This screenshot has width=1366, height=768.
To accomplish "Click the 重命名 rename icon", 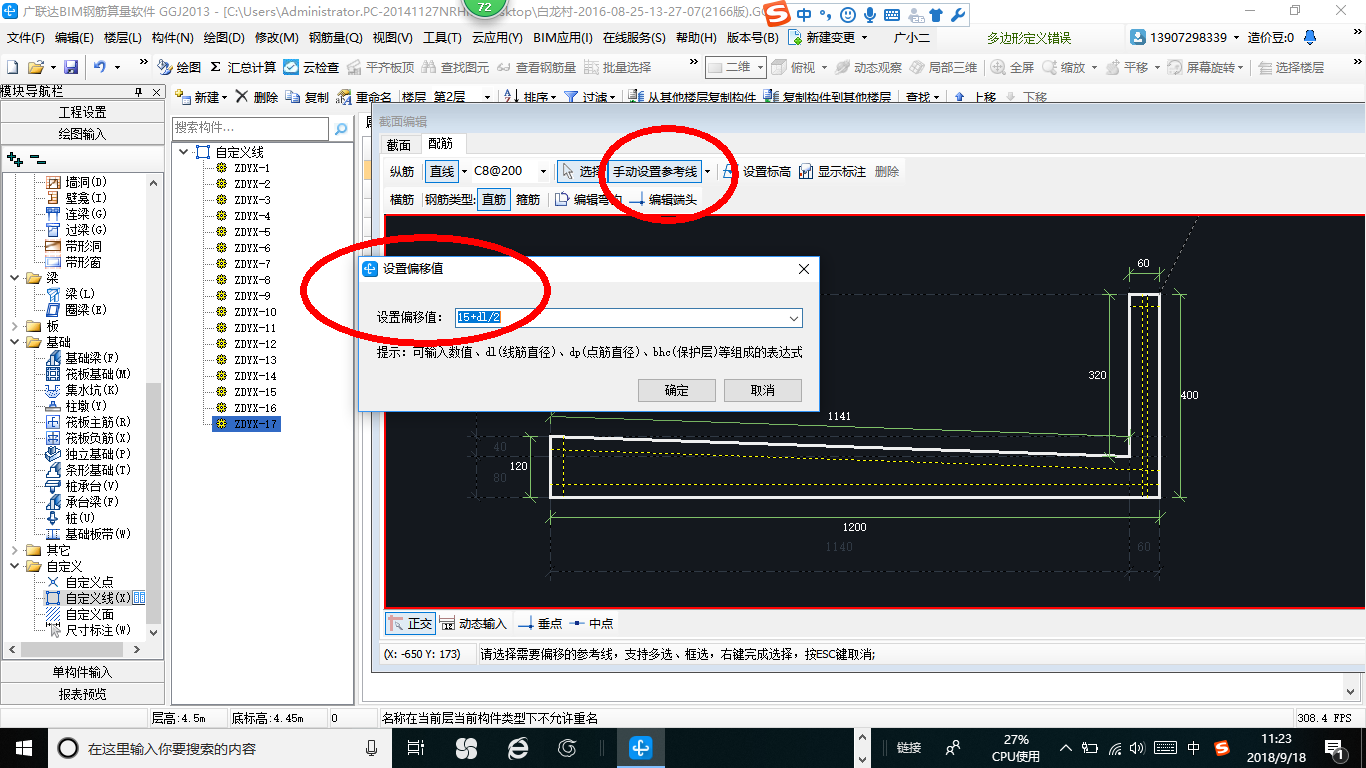I will 344,97.
